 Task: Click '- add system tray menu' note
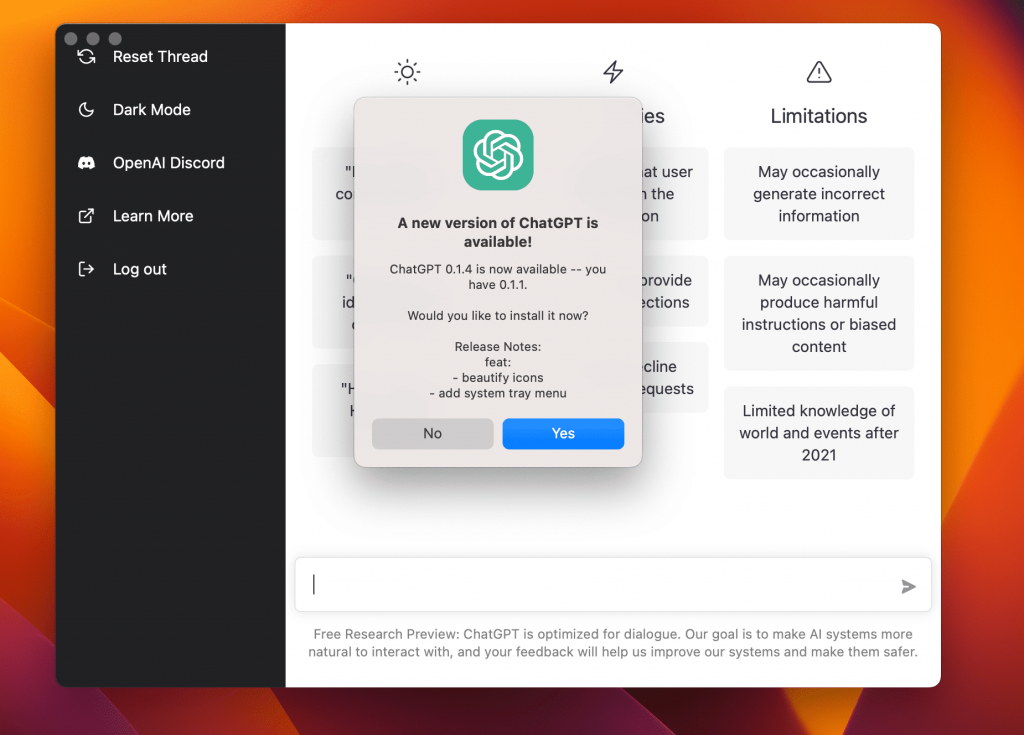(498, 393)
